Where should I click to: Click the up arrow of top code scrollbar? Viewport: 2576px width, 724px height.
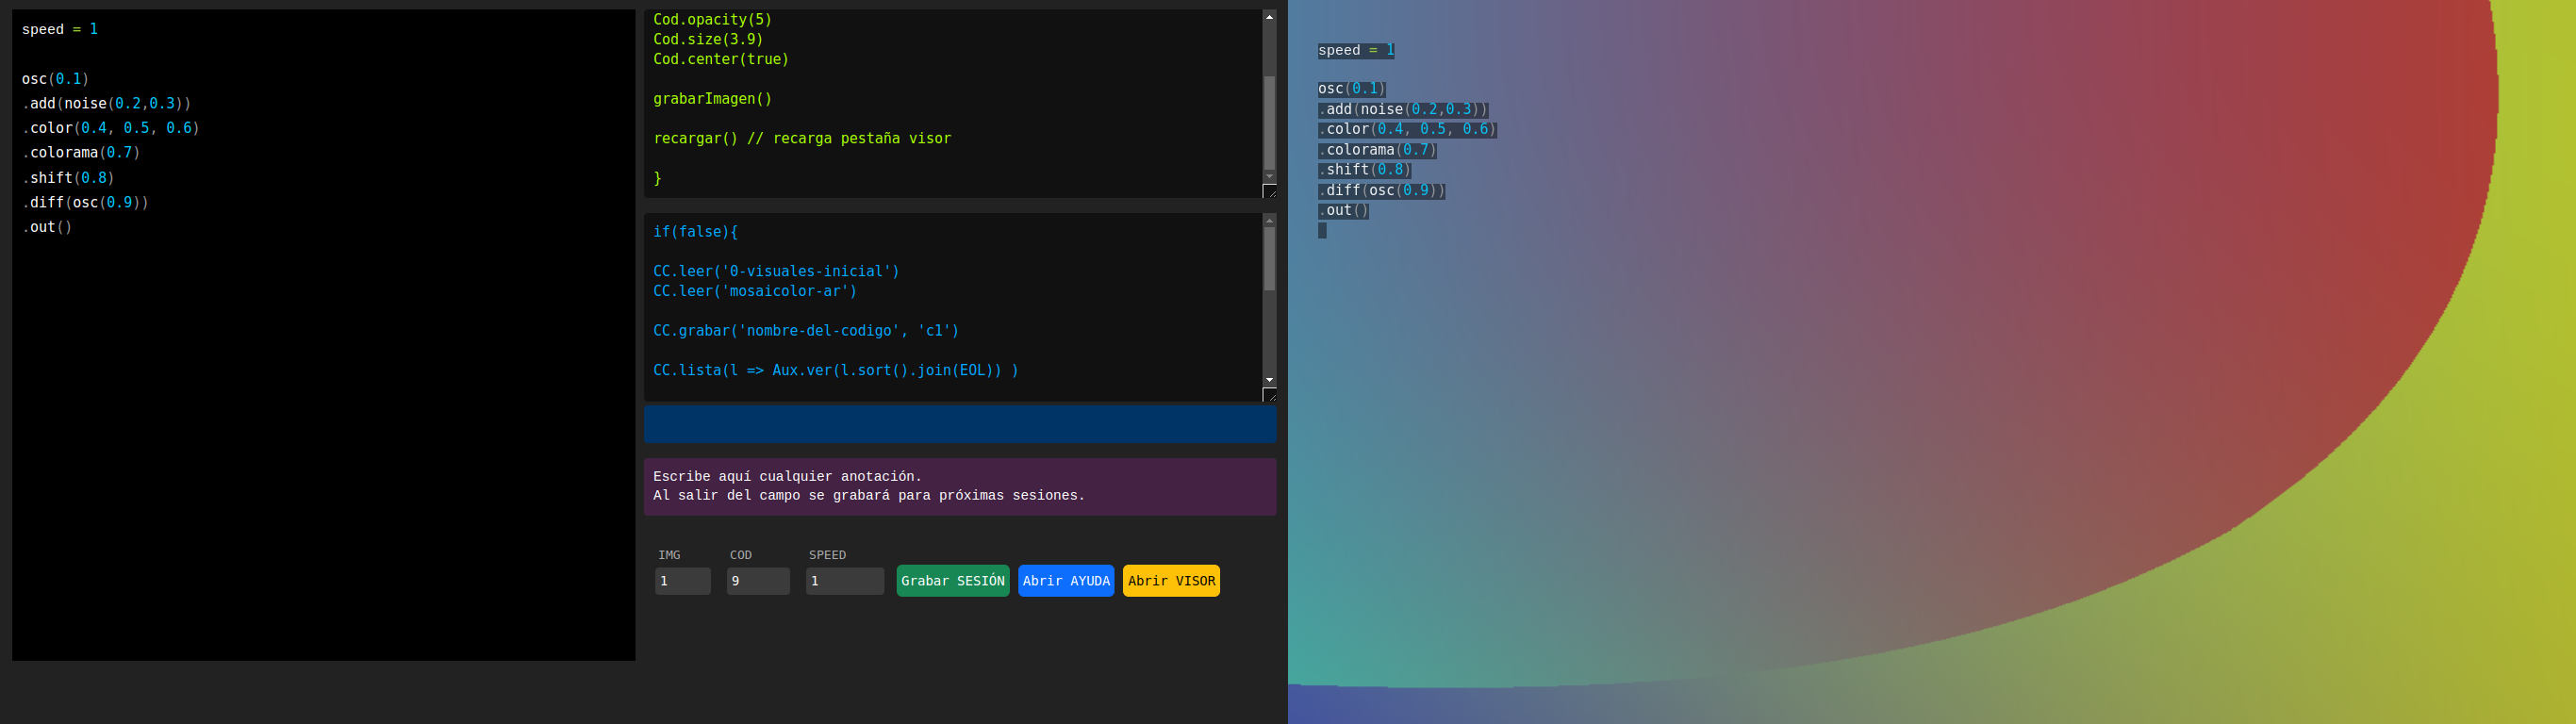1269,17
